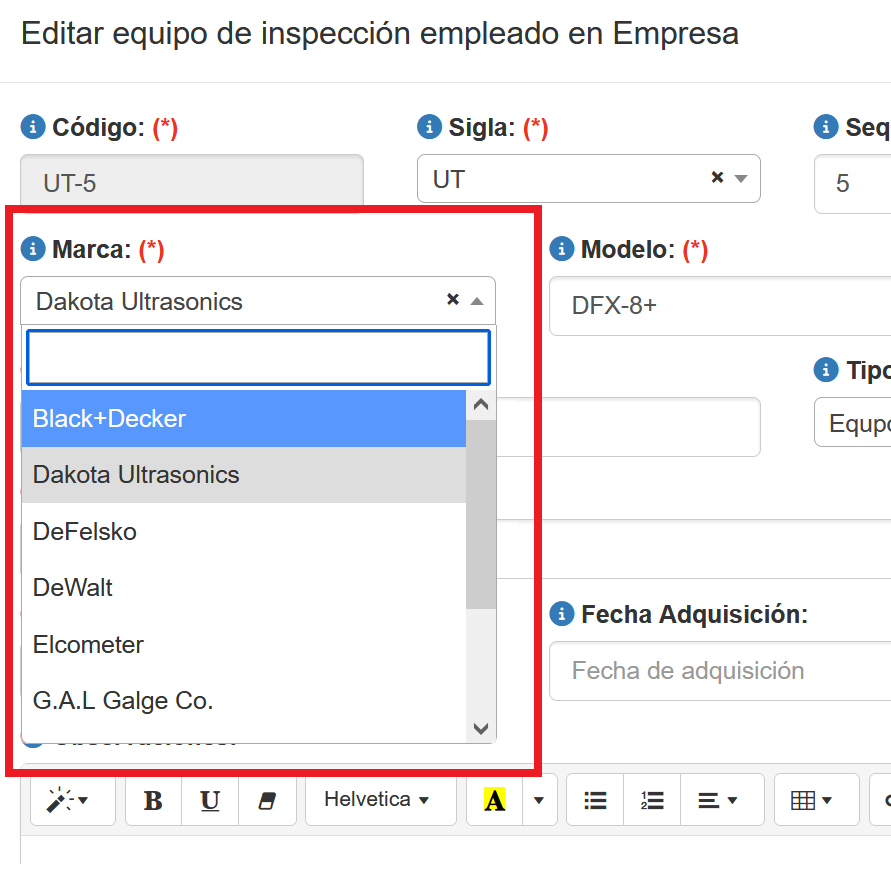Collapse the Marca dropdown arrow

point(477,301)
